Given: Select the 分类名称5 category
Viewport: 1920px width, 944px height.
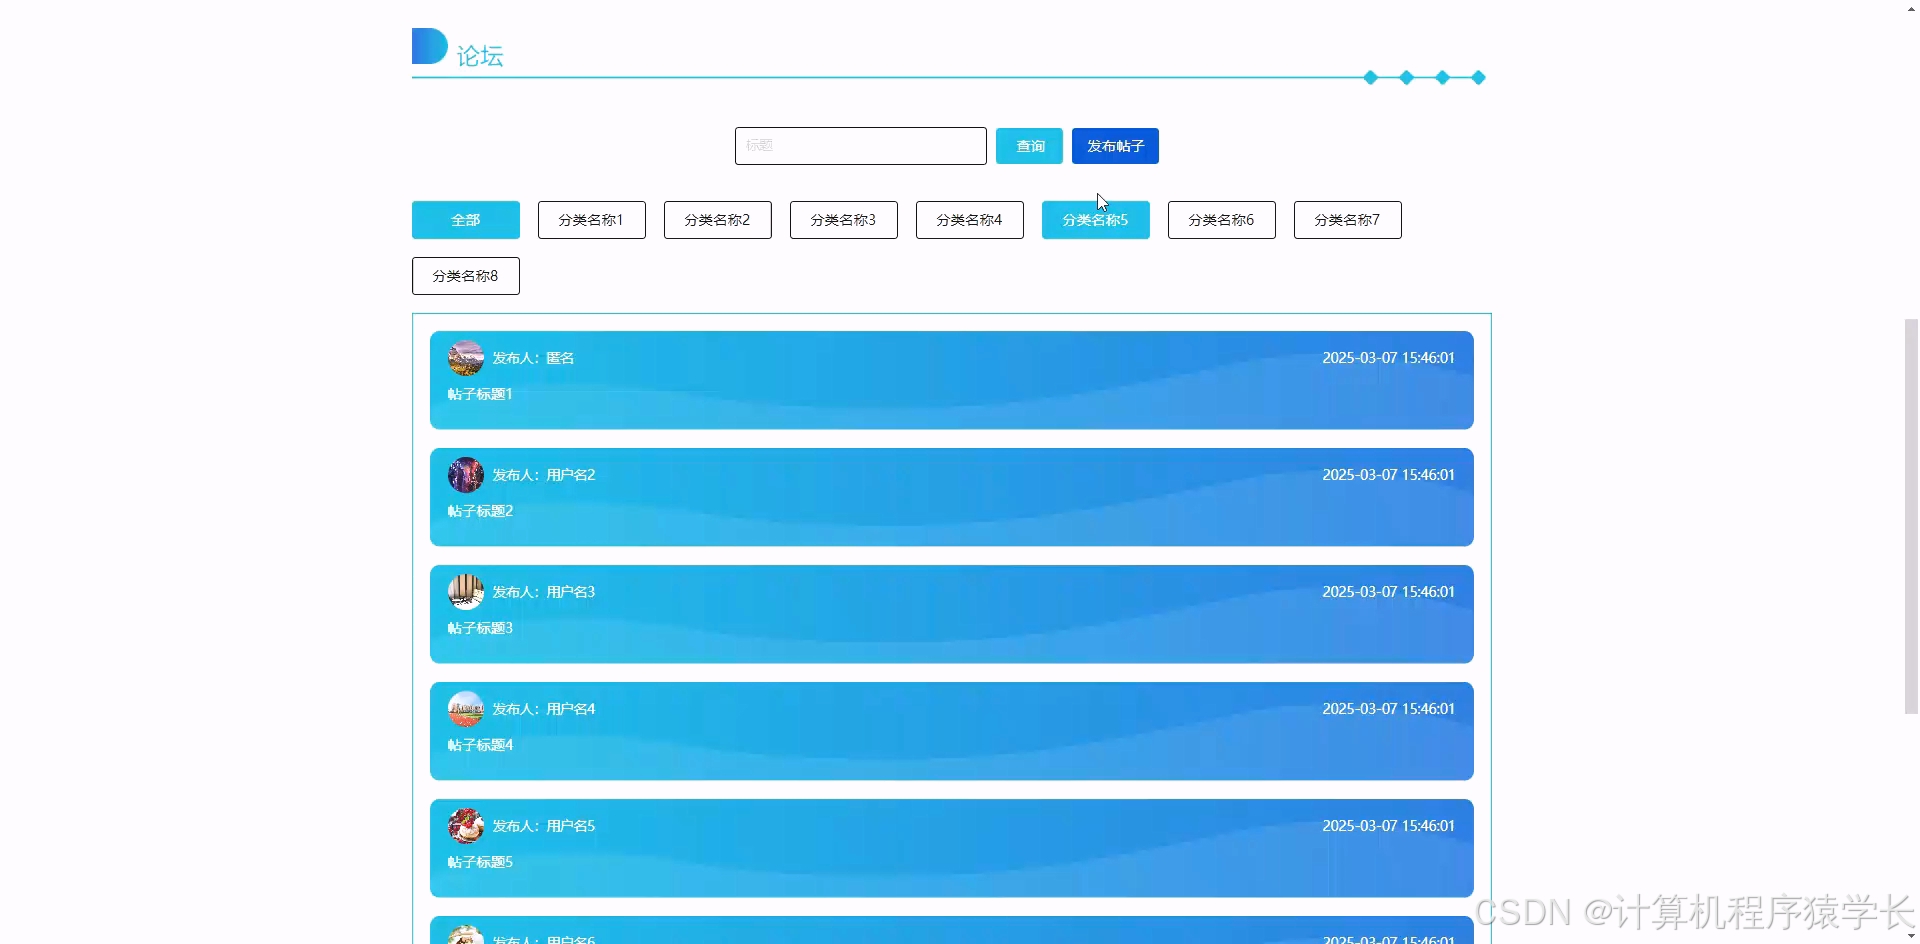Looking at the screenshot, I should click(x=1096, y=220).
